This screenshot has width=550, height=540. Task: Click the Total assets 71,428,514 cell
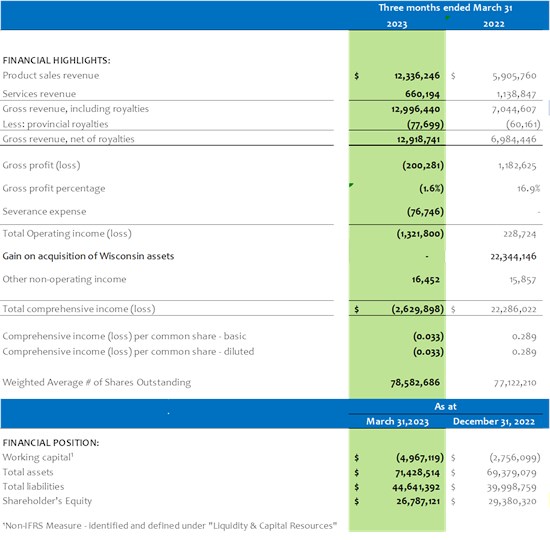click(x=417, y=473)
